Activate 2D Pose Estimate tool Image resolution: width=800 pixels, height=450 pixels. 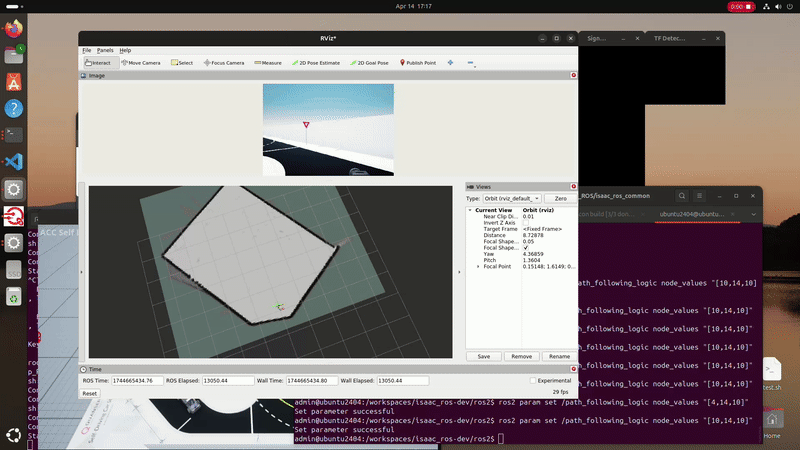(315, 62)
